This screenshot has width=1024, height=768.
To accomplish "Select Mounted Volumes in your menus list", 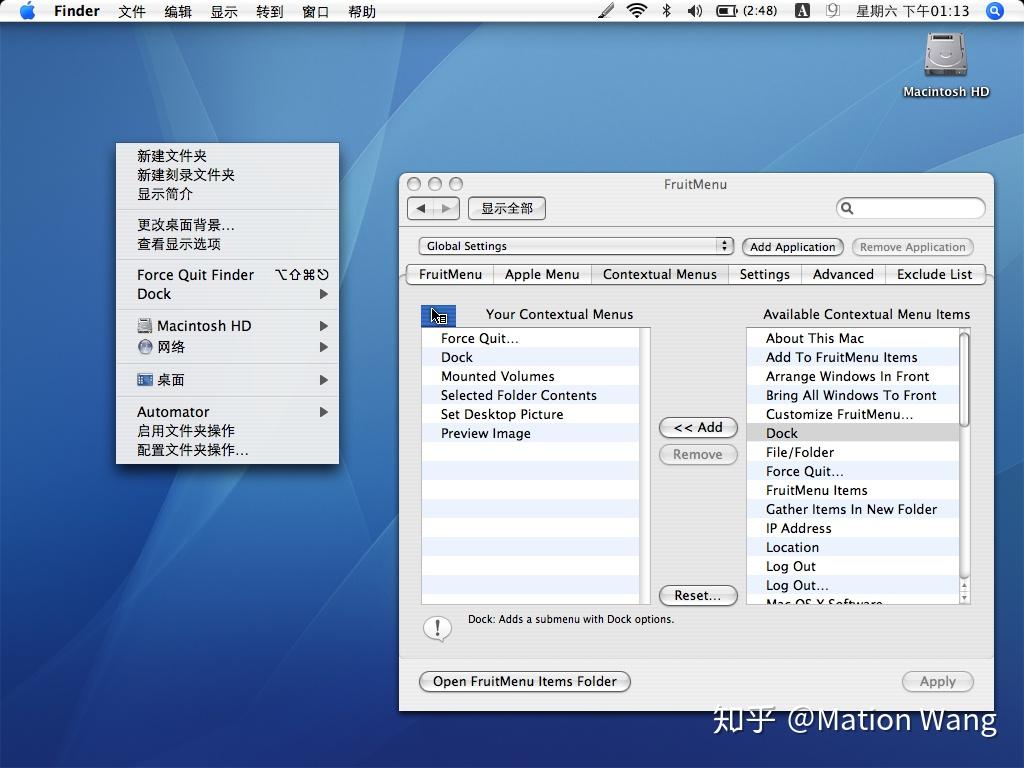I will [531, 376].
